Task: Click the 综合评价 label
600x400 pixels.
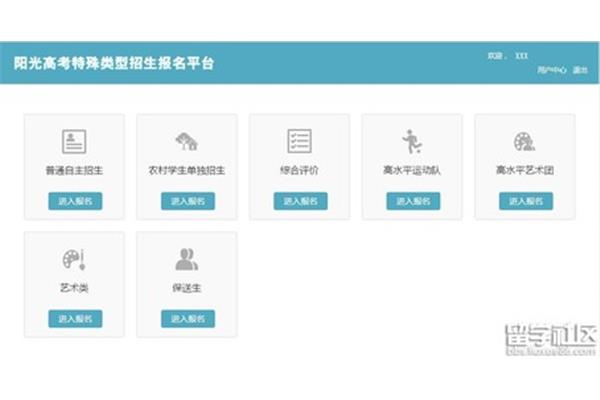Action: pos(299,170)
